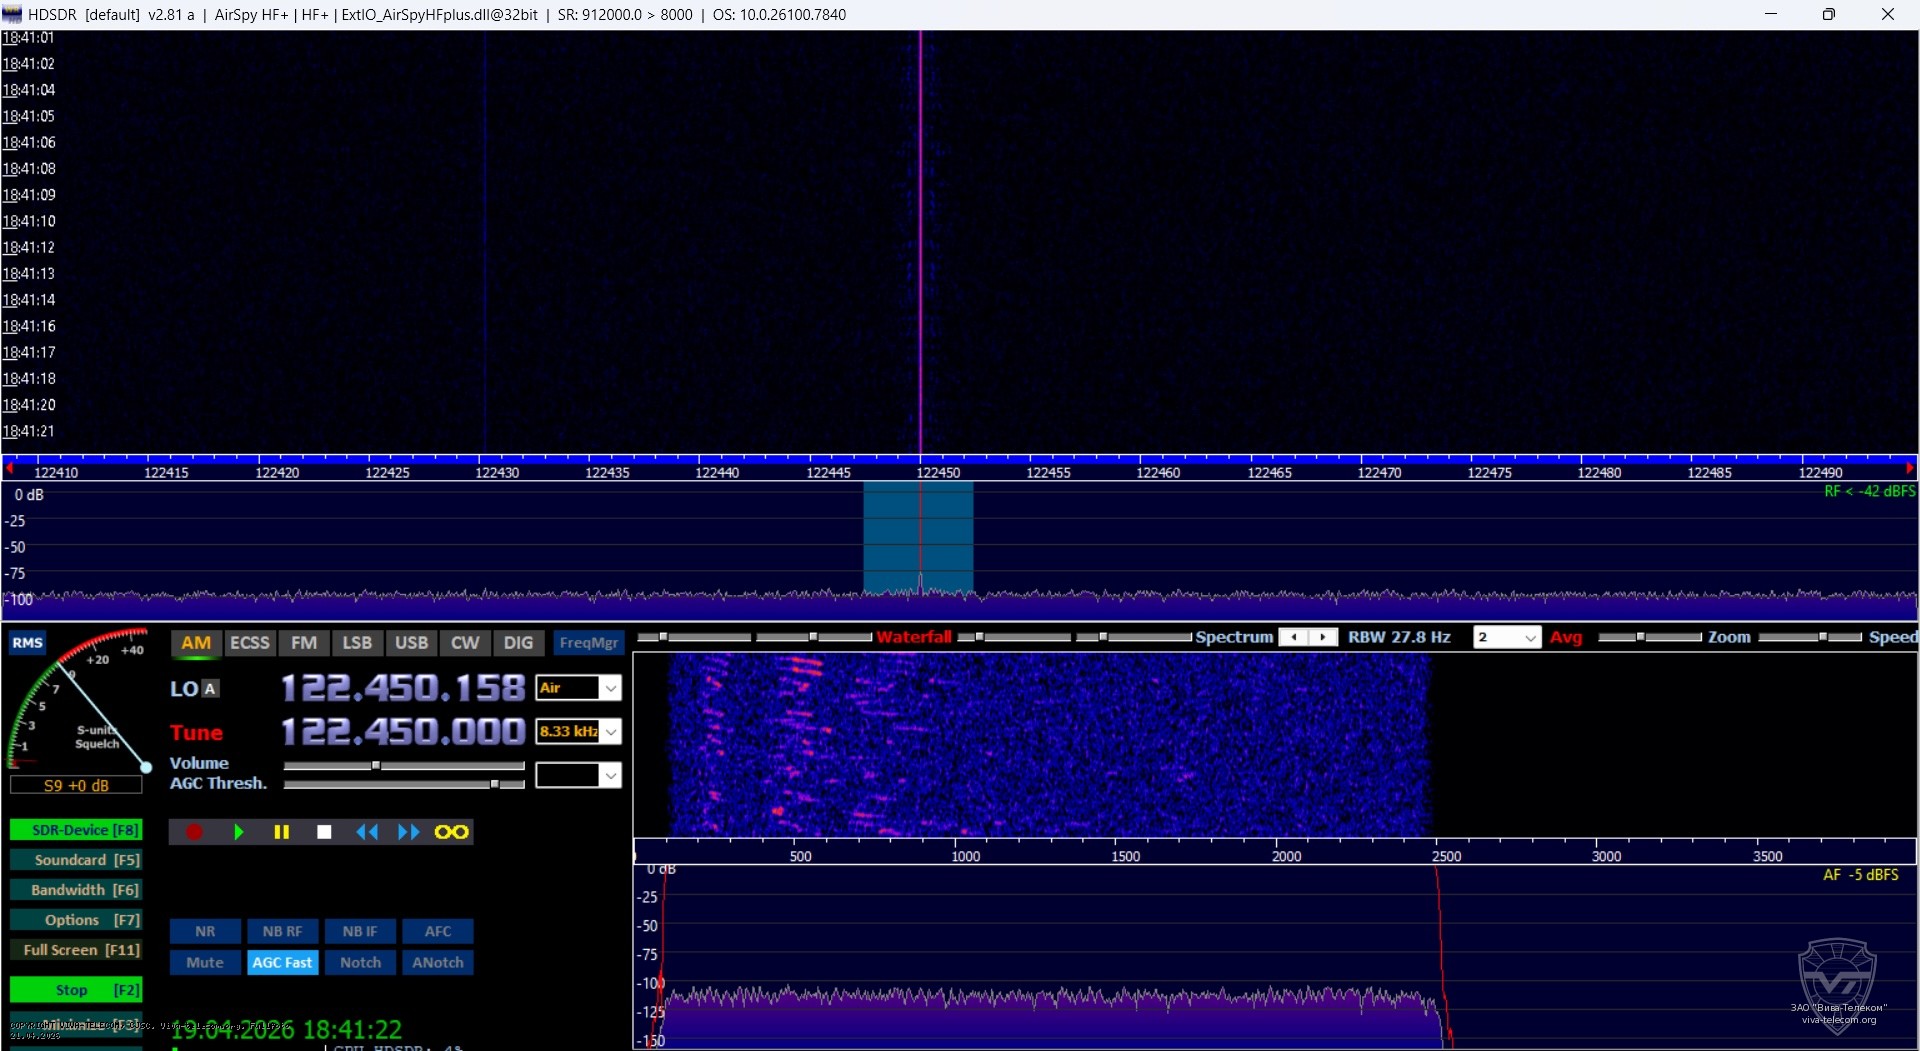The width and height of the screenshot is (1920, 1051).
Task: Mute the audio output
Action: (205, 961)
